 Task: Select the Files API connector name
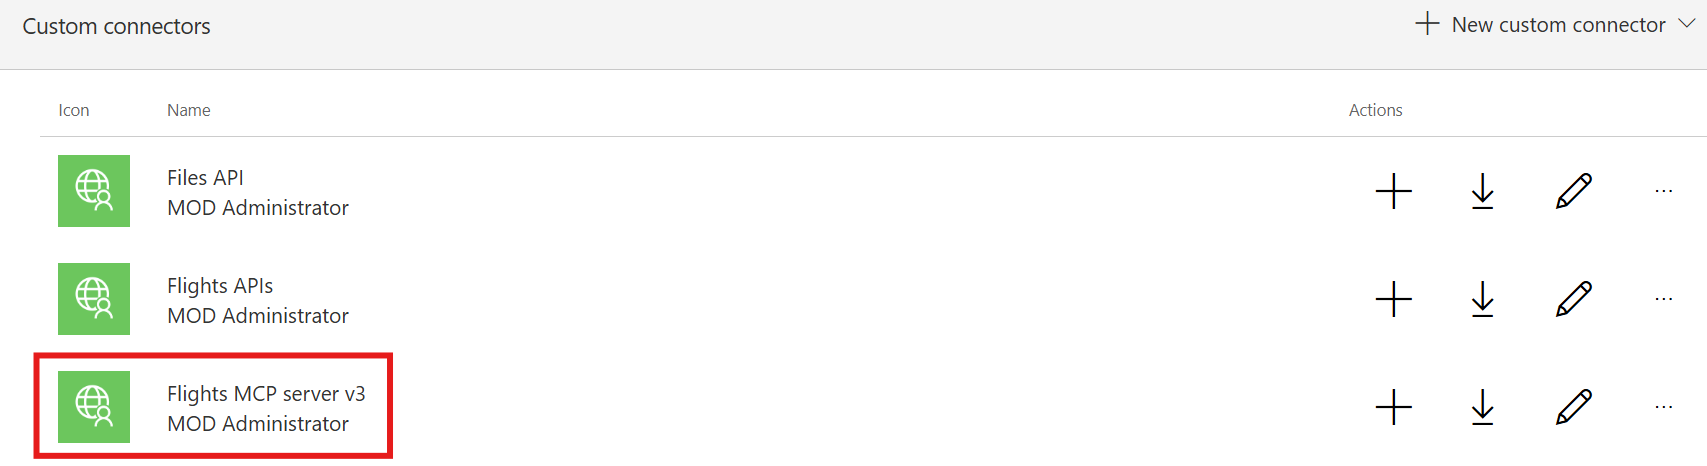click(205, 178)
